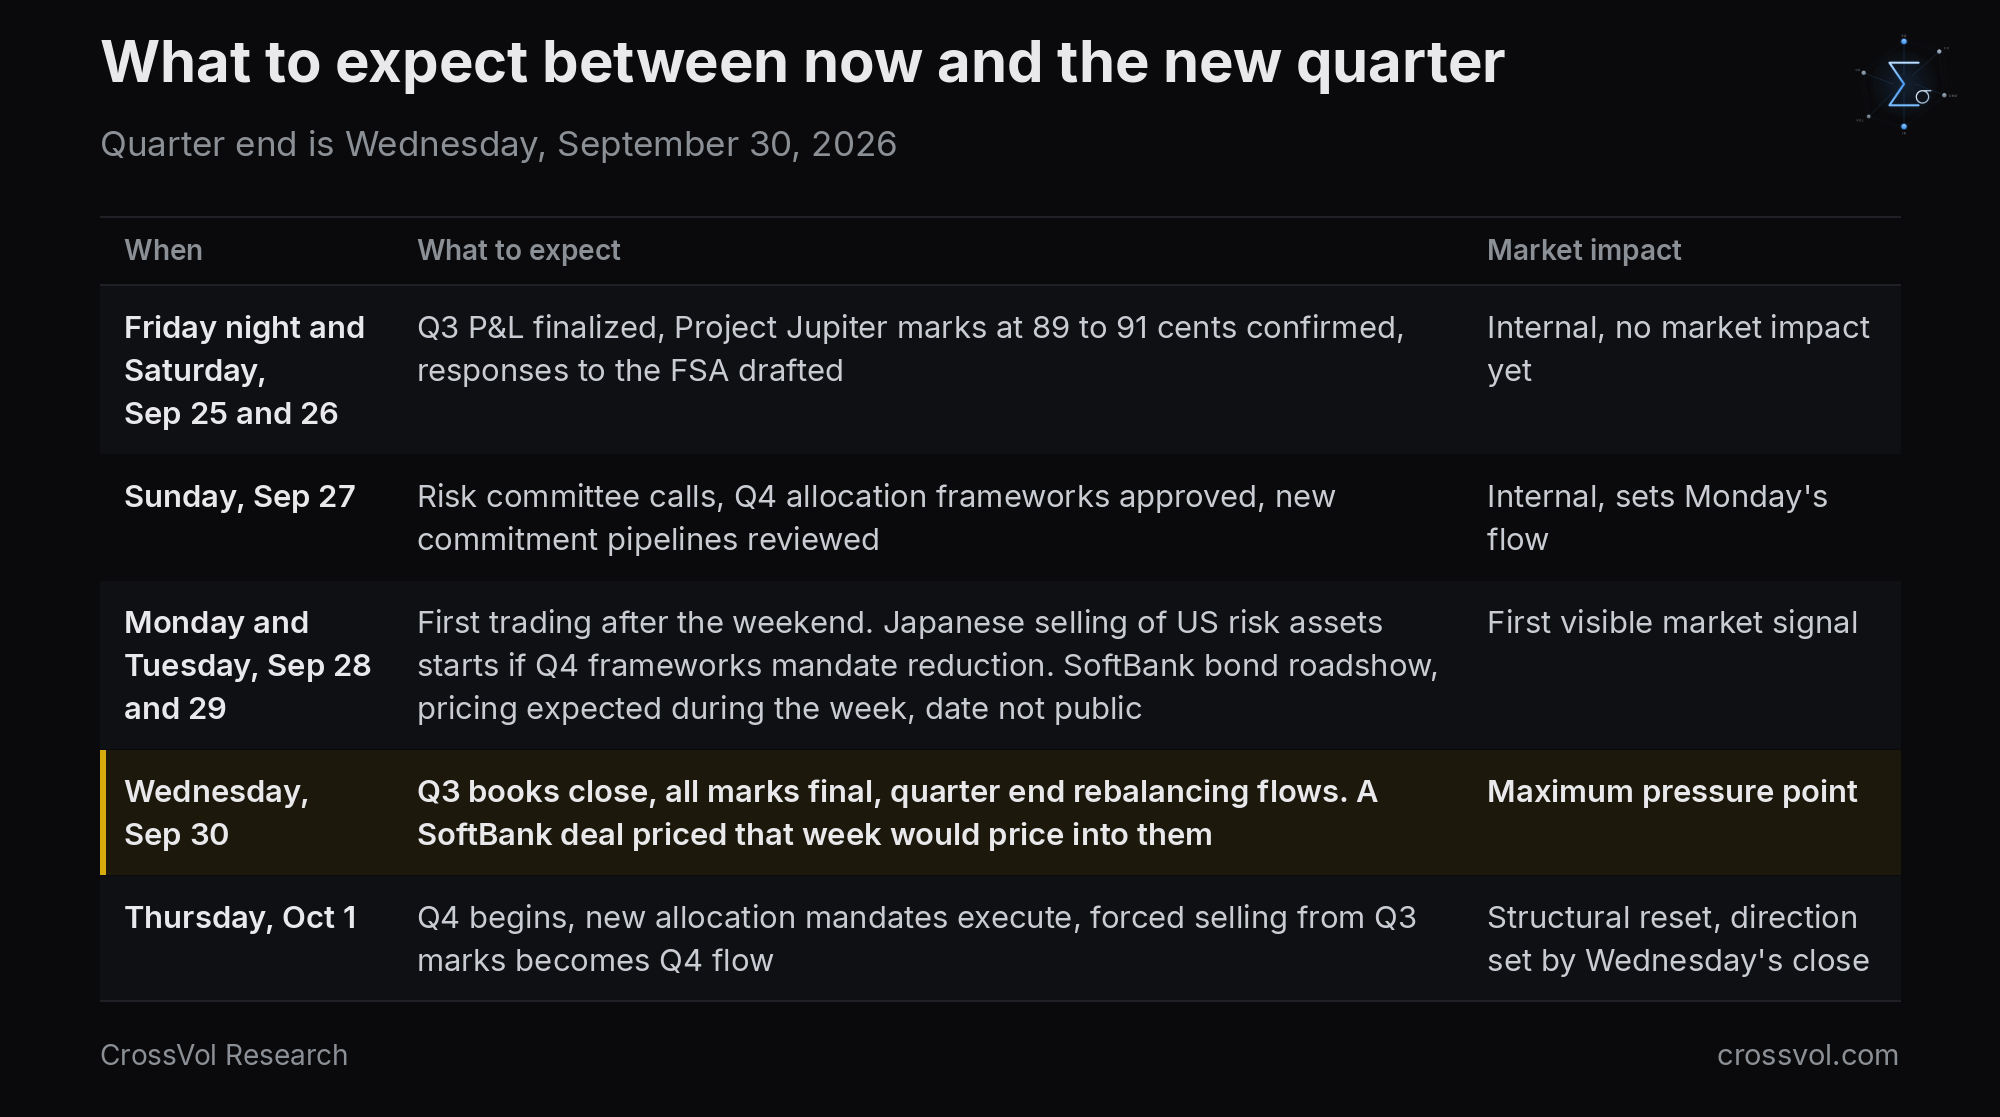
Task: Click the "Market impact" column header
Action: point(1584,250)
